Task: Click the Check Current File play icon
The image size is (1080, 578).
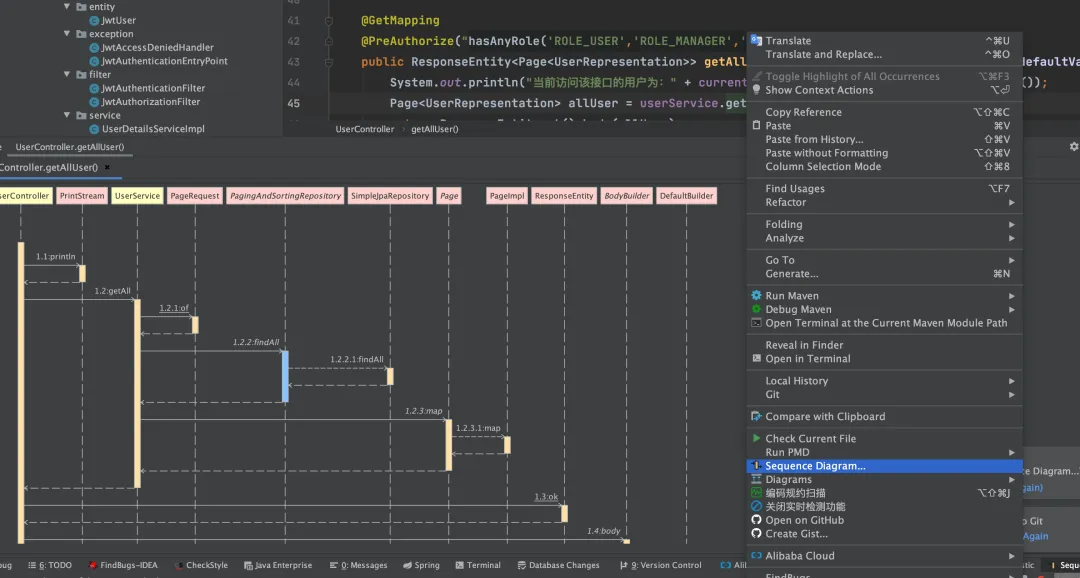Action: (x=756, y=439)
